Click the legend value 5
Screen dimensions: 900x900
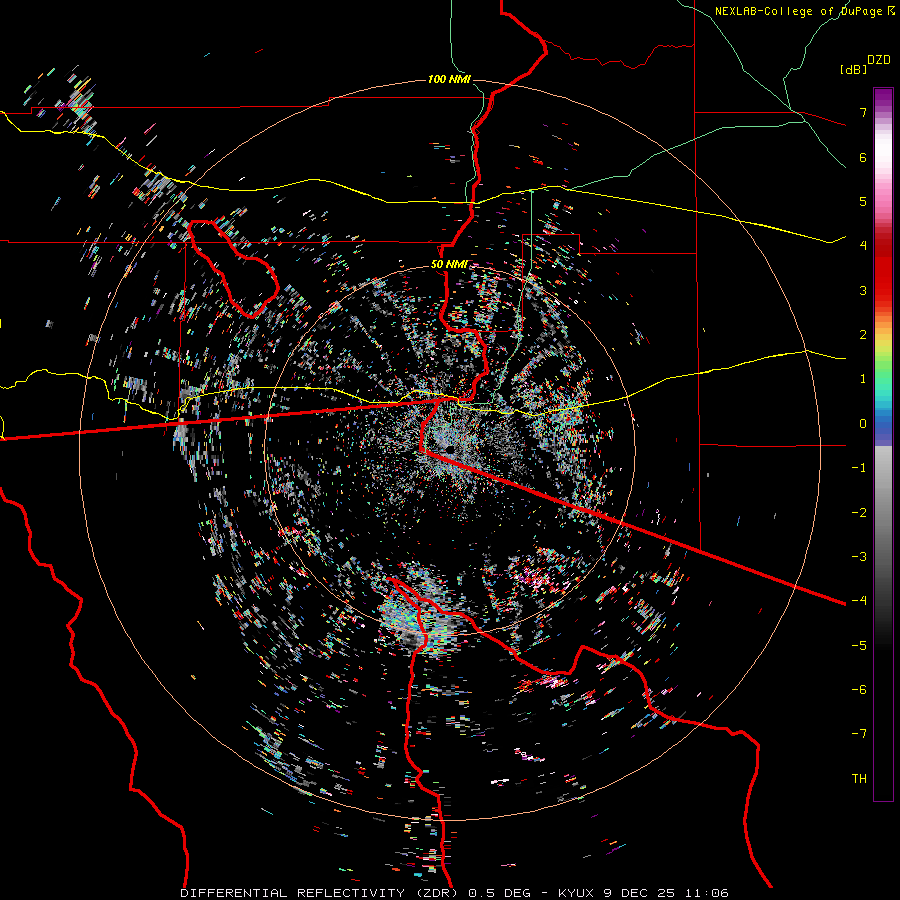(x=863, y=201)
